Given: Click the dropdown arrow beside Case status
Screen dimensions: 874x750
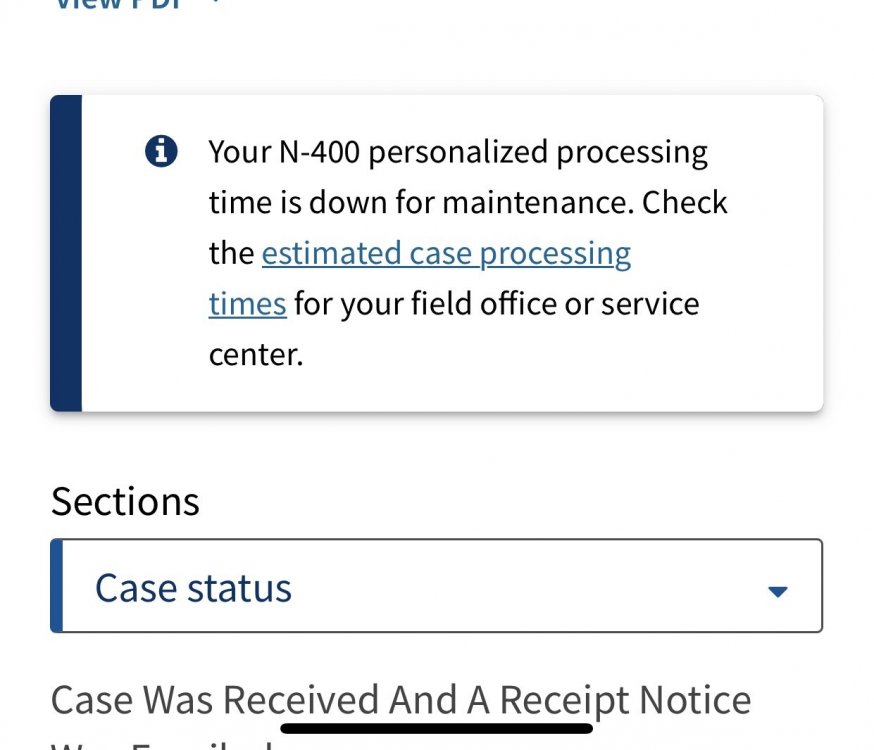Looking at the screenshot, I should (778, 590).
